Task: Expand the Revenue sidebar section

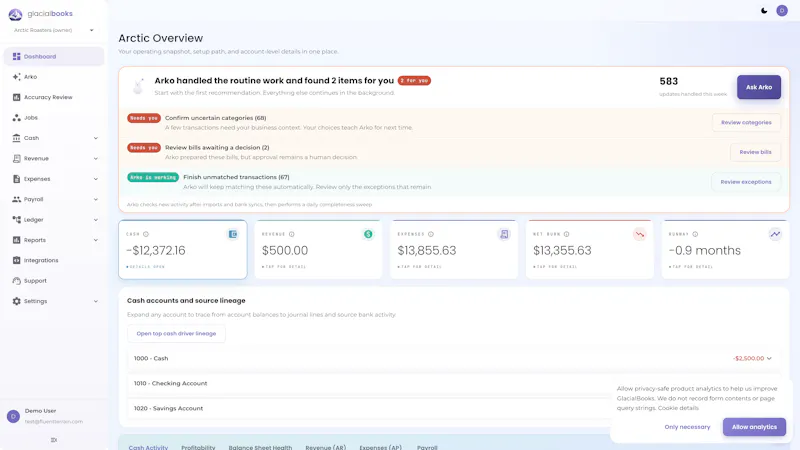Action: (95, 159)
